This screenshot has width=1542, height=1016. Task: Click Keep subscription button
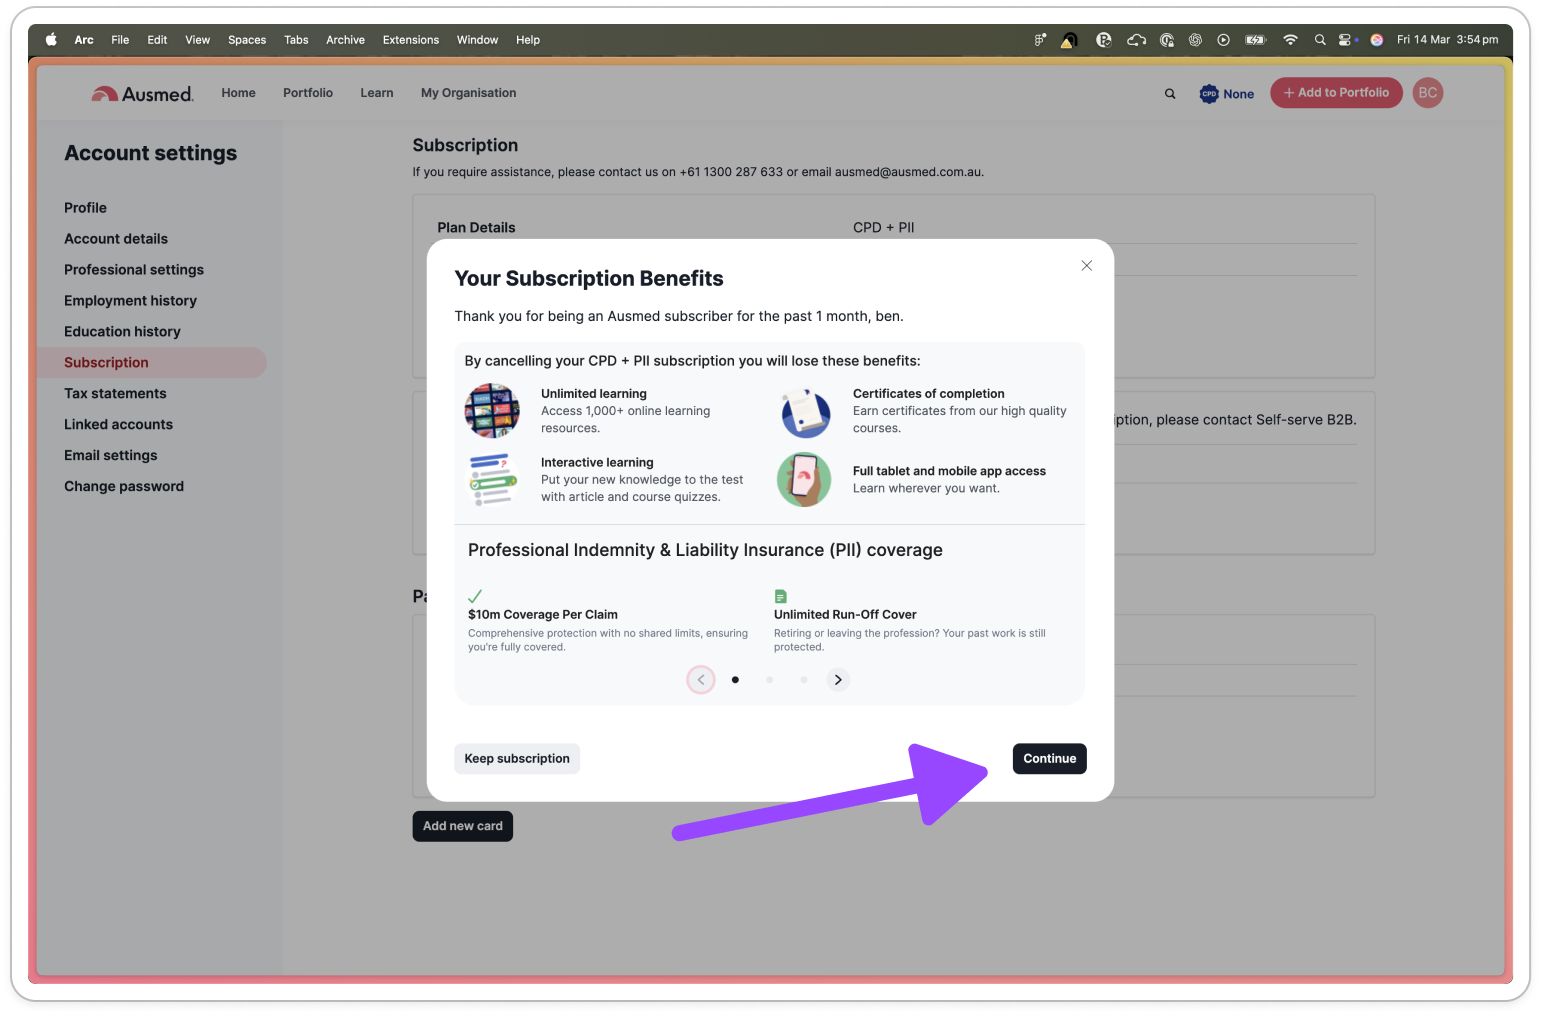[517, 759]
